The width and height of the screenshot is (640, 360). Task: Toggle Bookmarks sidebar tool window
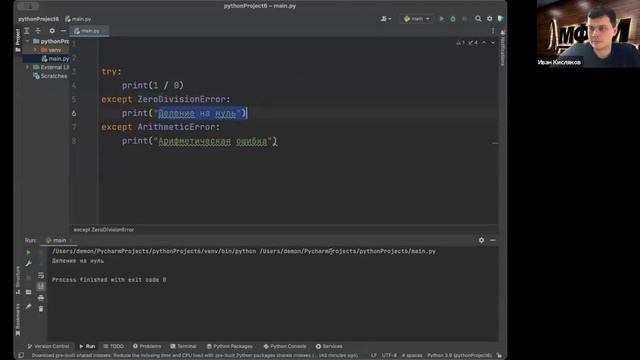[x=18, y=319]
